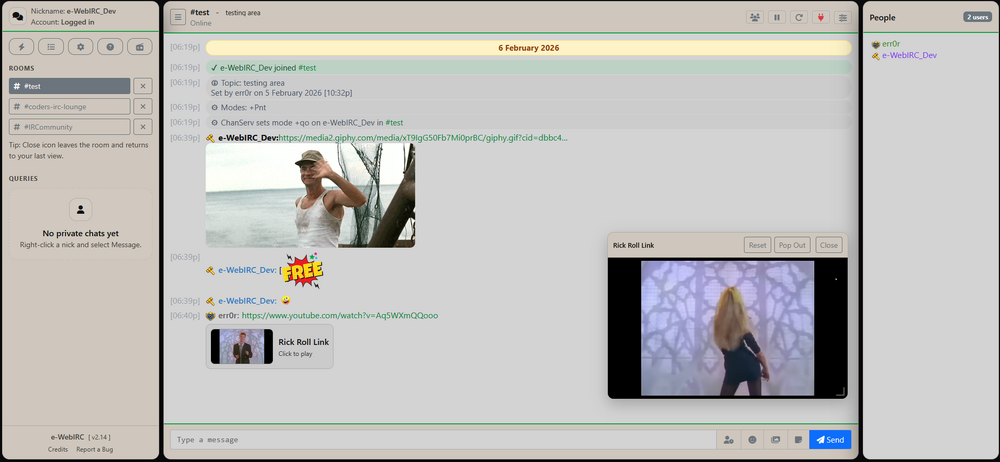Click the FREE sticker image
The width and height of the screenshot is (1000, 462).
point(304,271)
